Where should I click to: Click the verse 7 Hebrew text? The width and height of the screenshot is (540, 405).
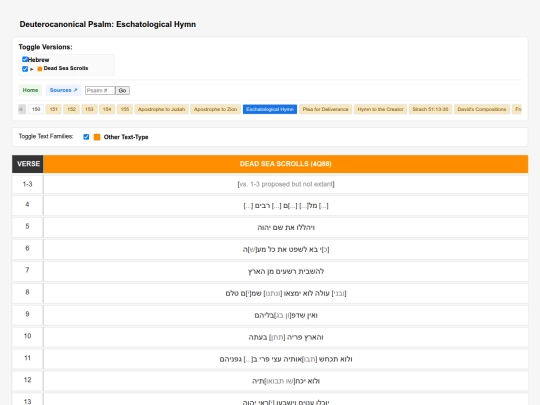286,271
